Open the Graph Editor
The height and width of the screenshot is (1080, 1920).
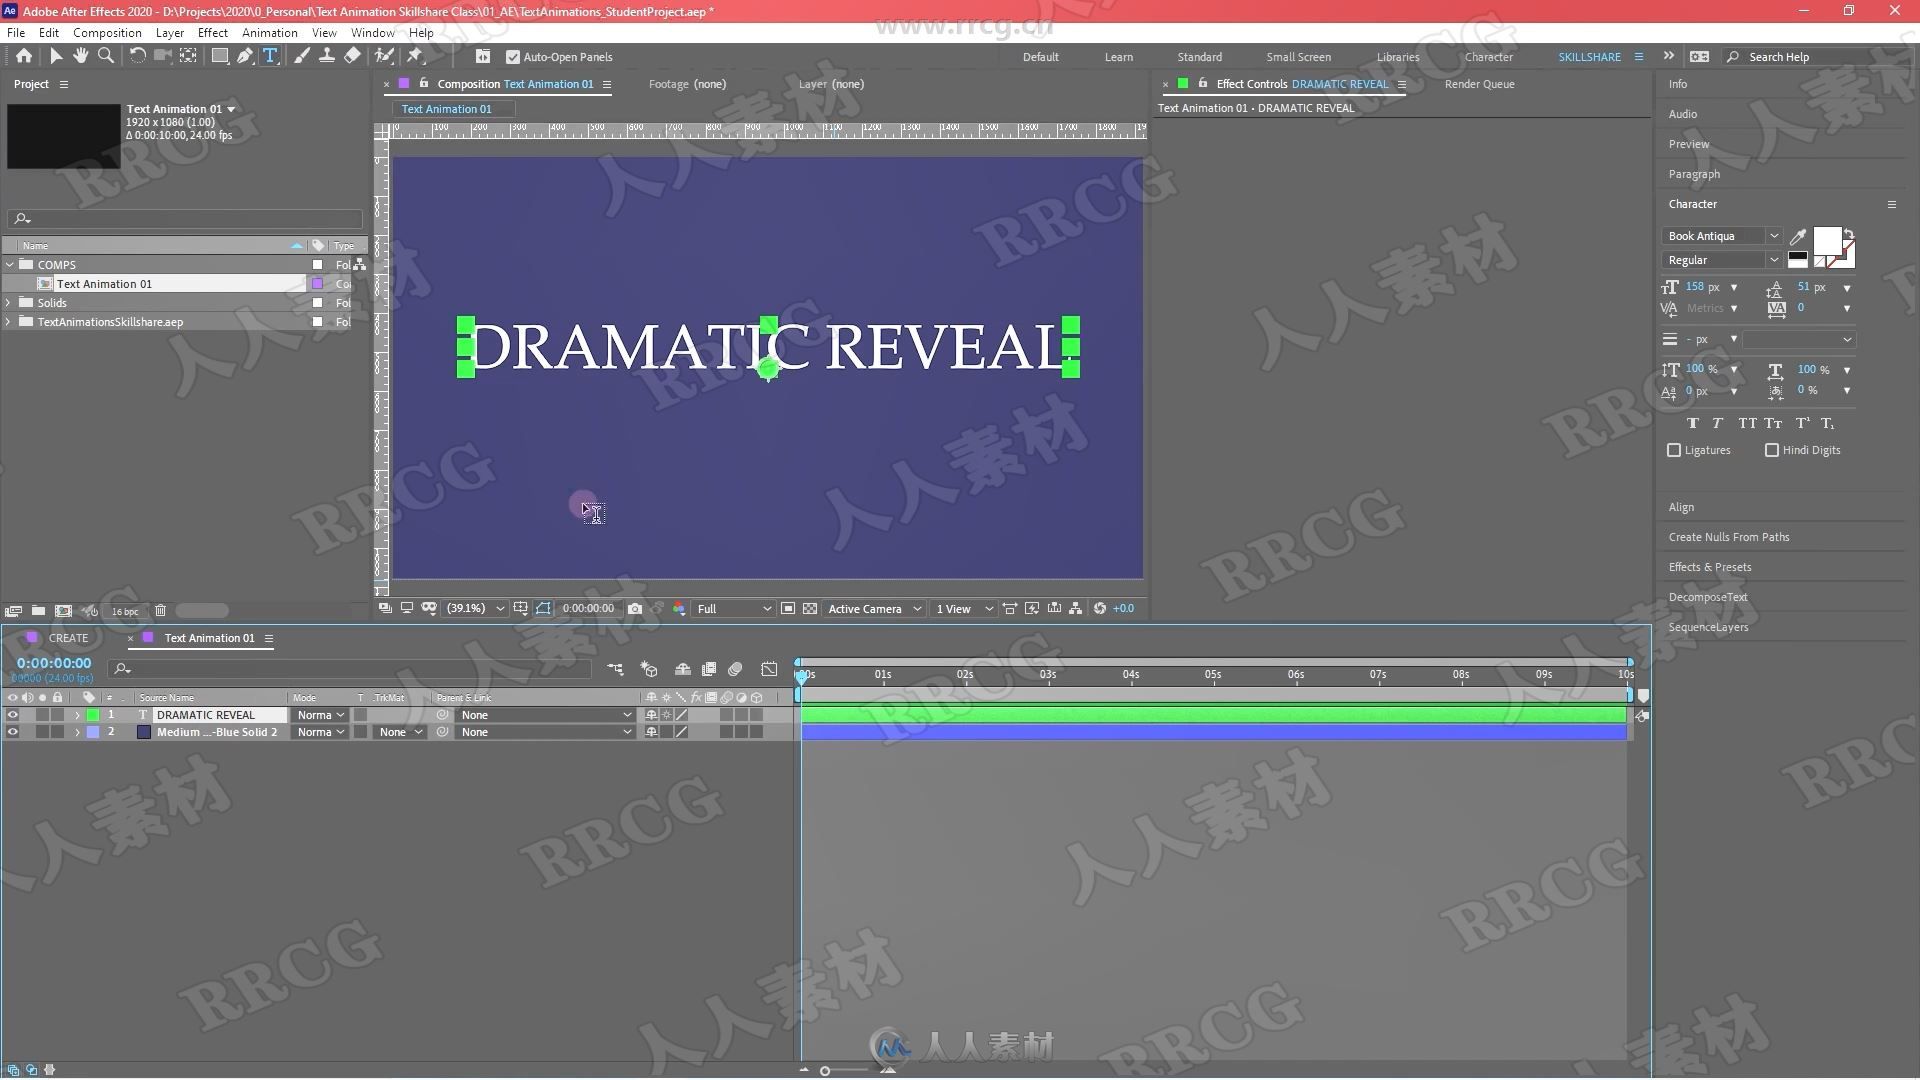tap(769, 669)
